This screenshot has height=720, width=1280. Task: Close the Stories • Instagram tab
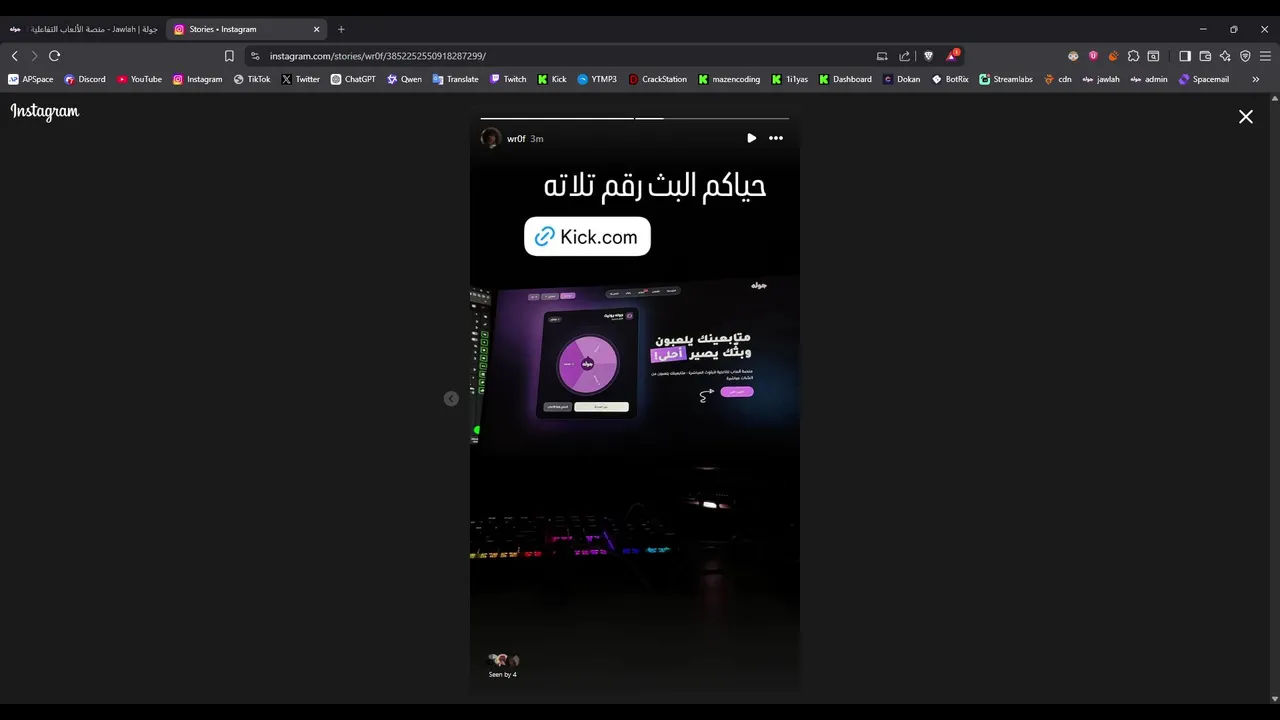[317, 29]
